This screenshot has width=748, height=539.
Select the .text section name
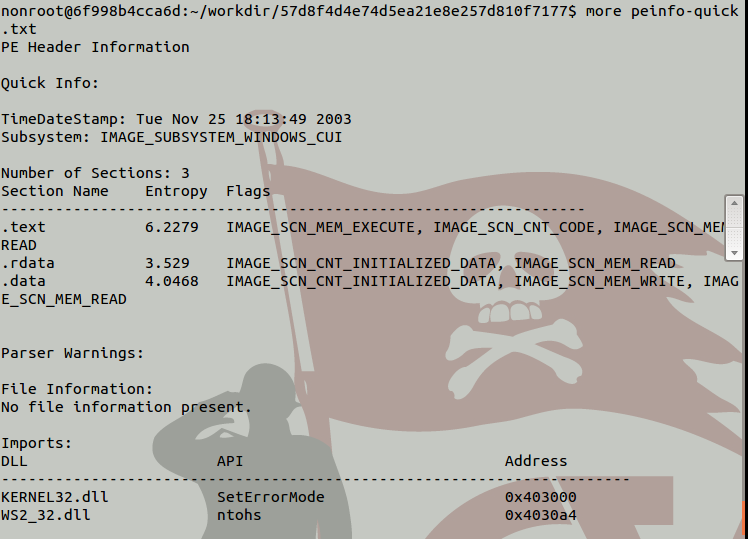23,227
